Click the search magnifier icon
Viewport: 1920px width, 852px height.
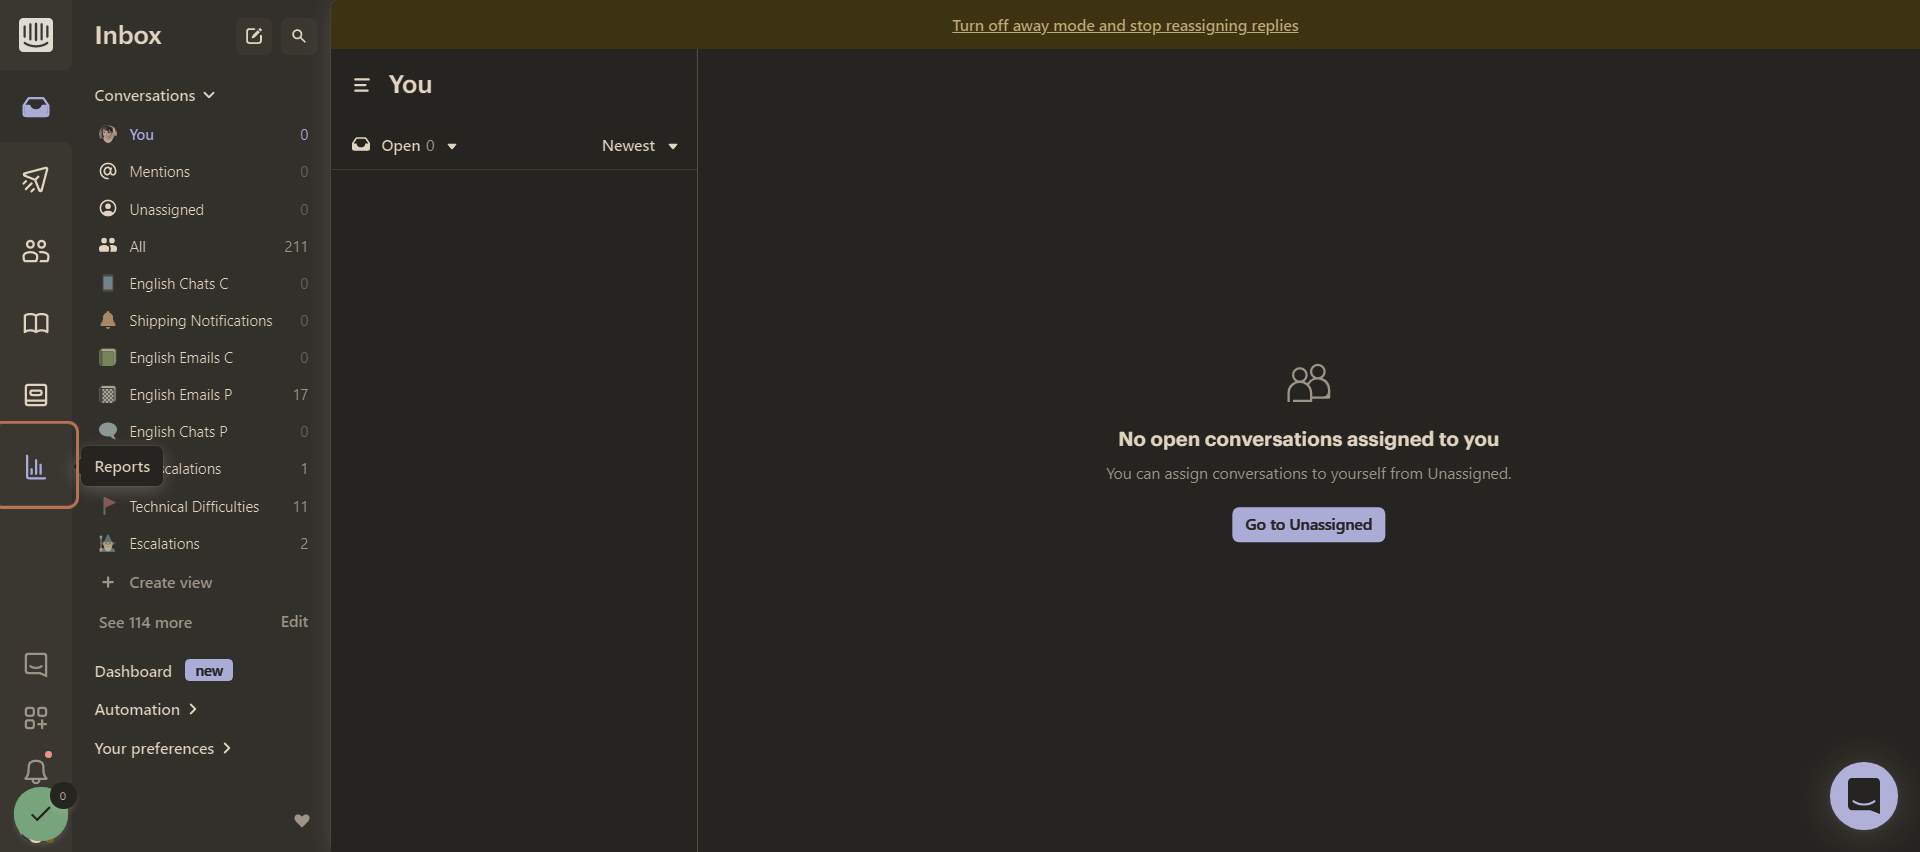click(x=299, y=36)
